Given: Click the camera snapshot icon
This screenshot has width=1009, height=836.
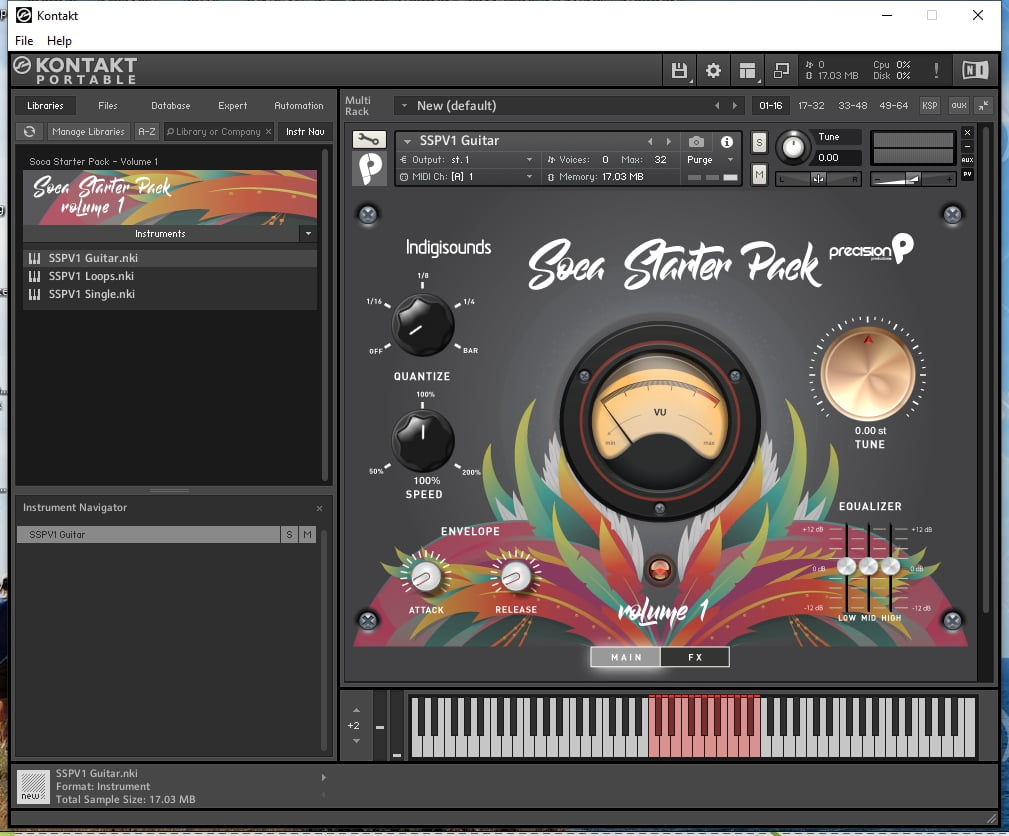Looking at the screenshot, I should (696, 142).
